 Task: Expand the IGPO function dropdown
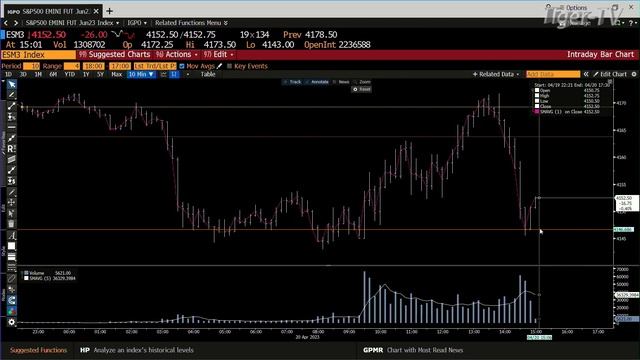click(x=137, y=23)
